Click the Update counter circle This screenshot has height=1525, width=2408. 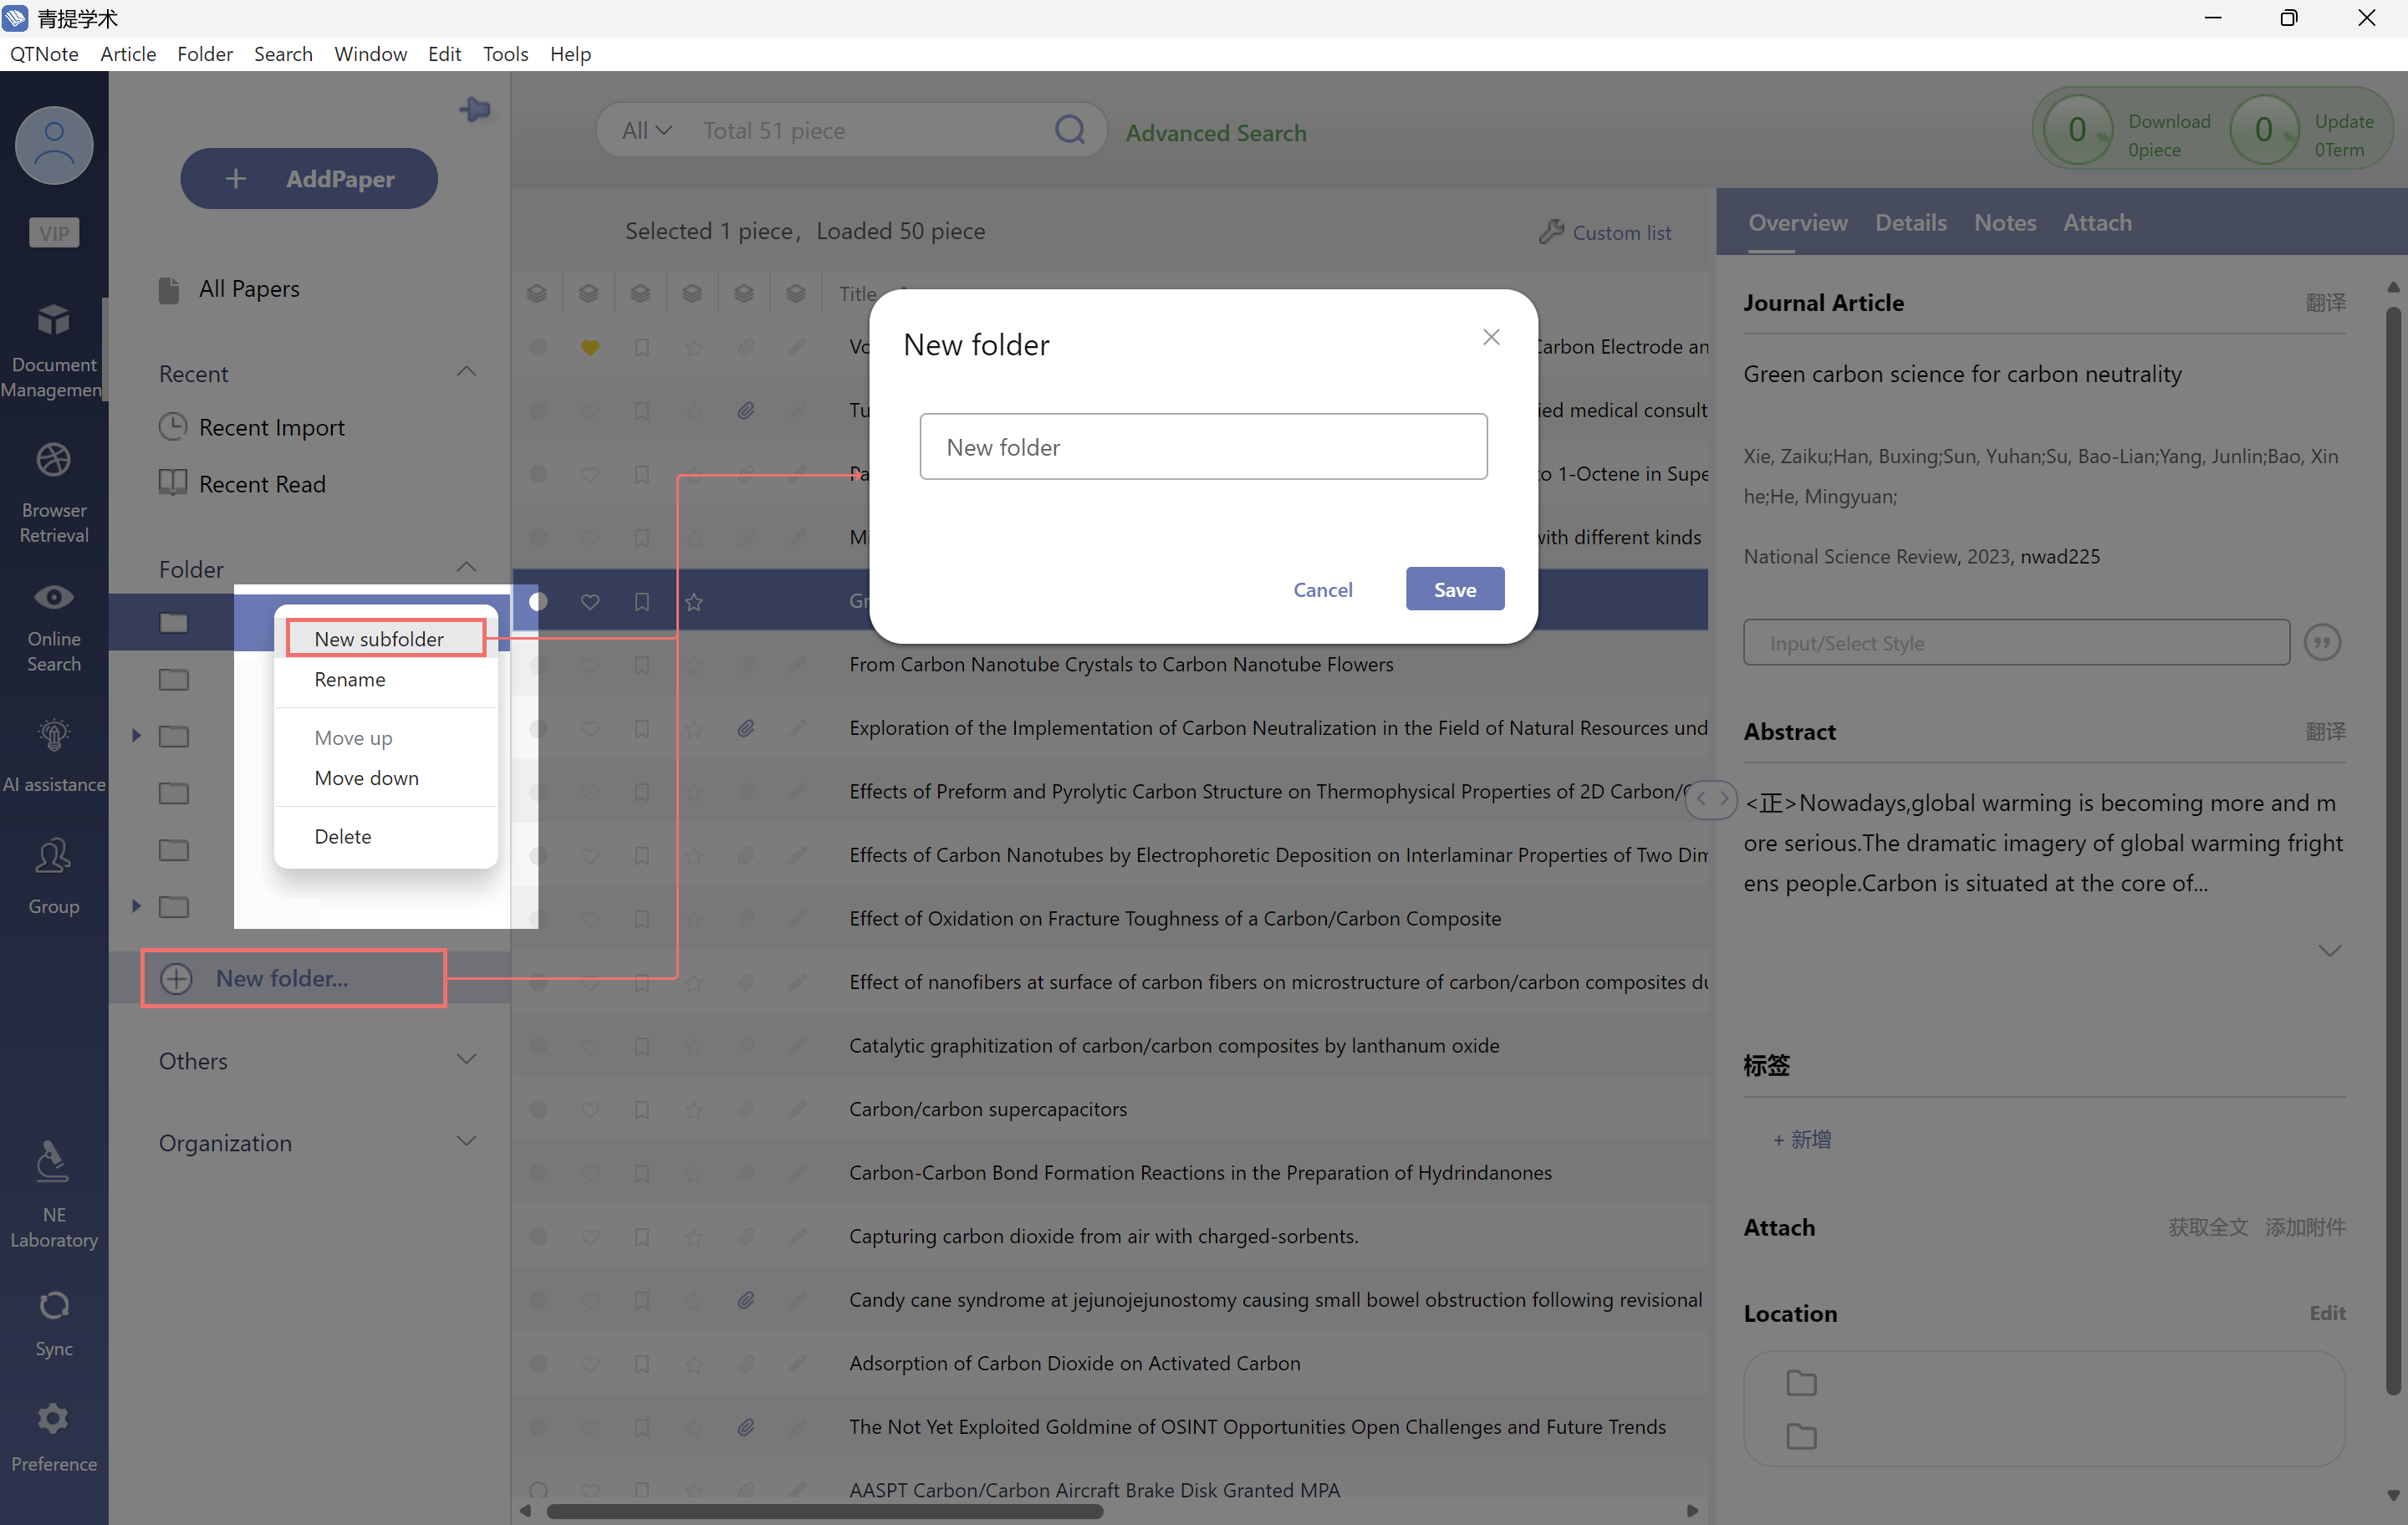click(x=2263, y=130)
